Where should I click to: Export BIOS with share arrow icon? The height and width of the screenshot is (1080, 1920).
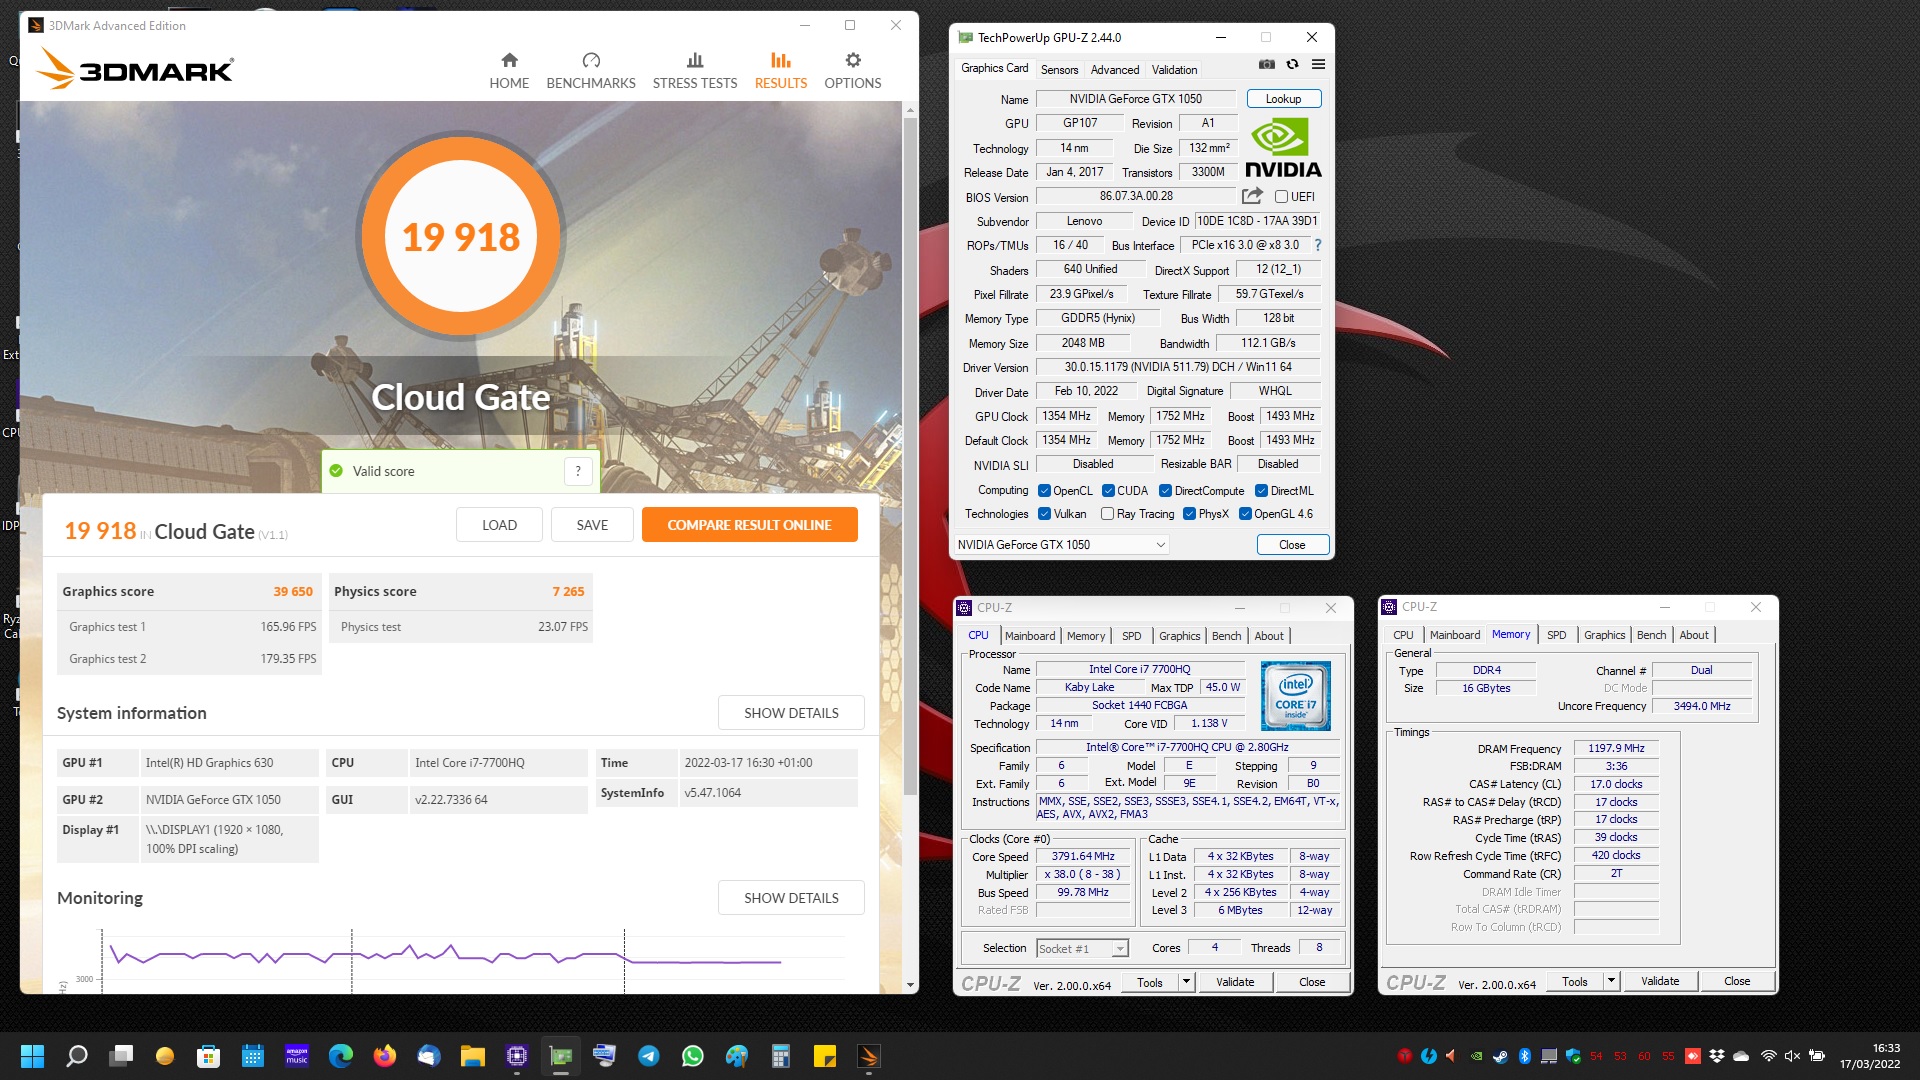coord(1252,196)
